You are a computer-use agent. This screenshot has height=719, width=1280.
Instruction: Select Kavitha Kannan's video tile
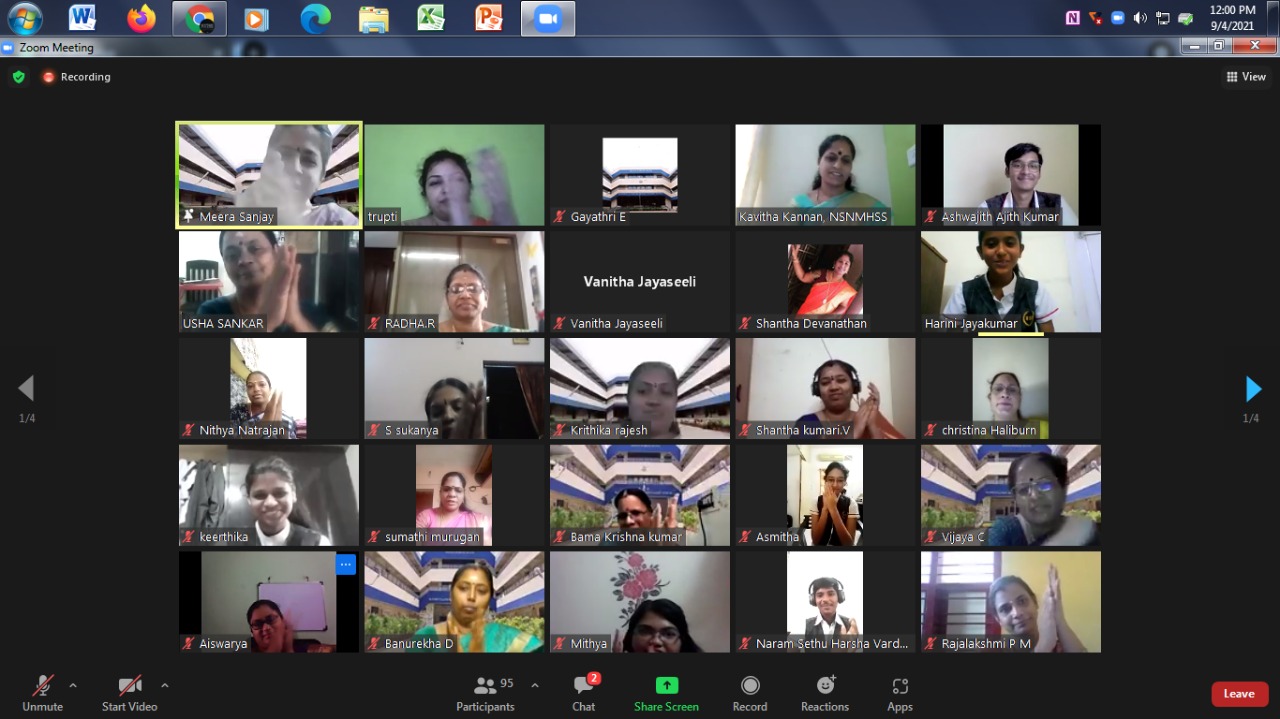coord(825,175)
